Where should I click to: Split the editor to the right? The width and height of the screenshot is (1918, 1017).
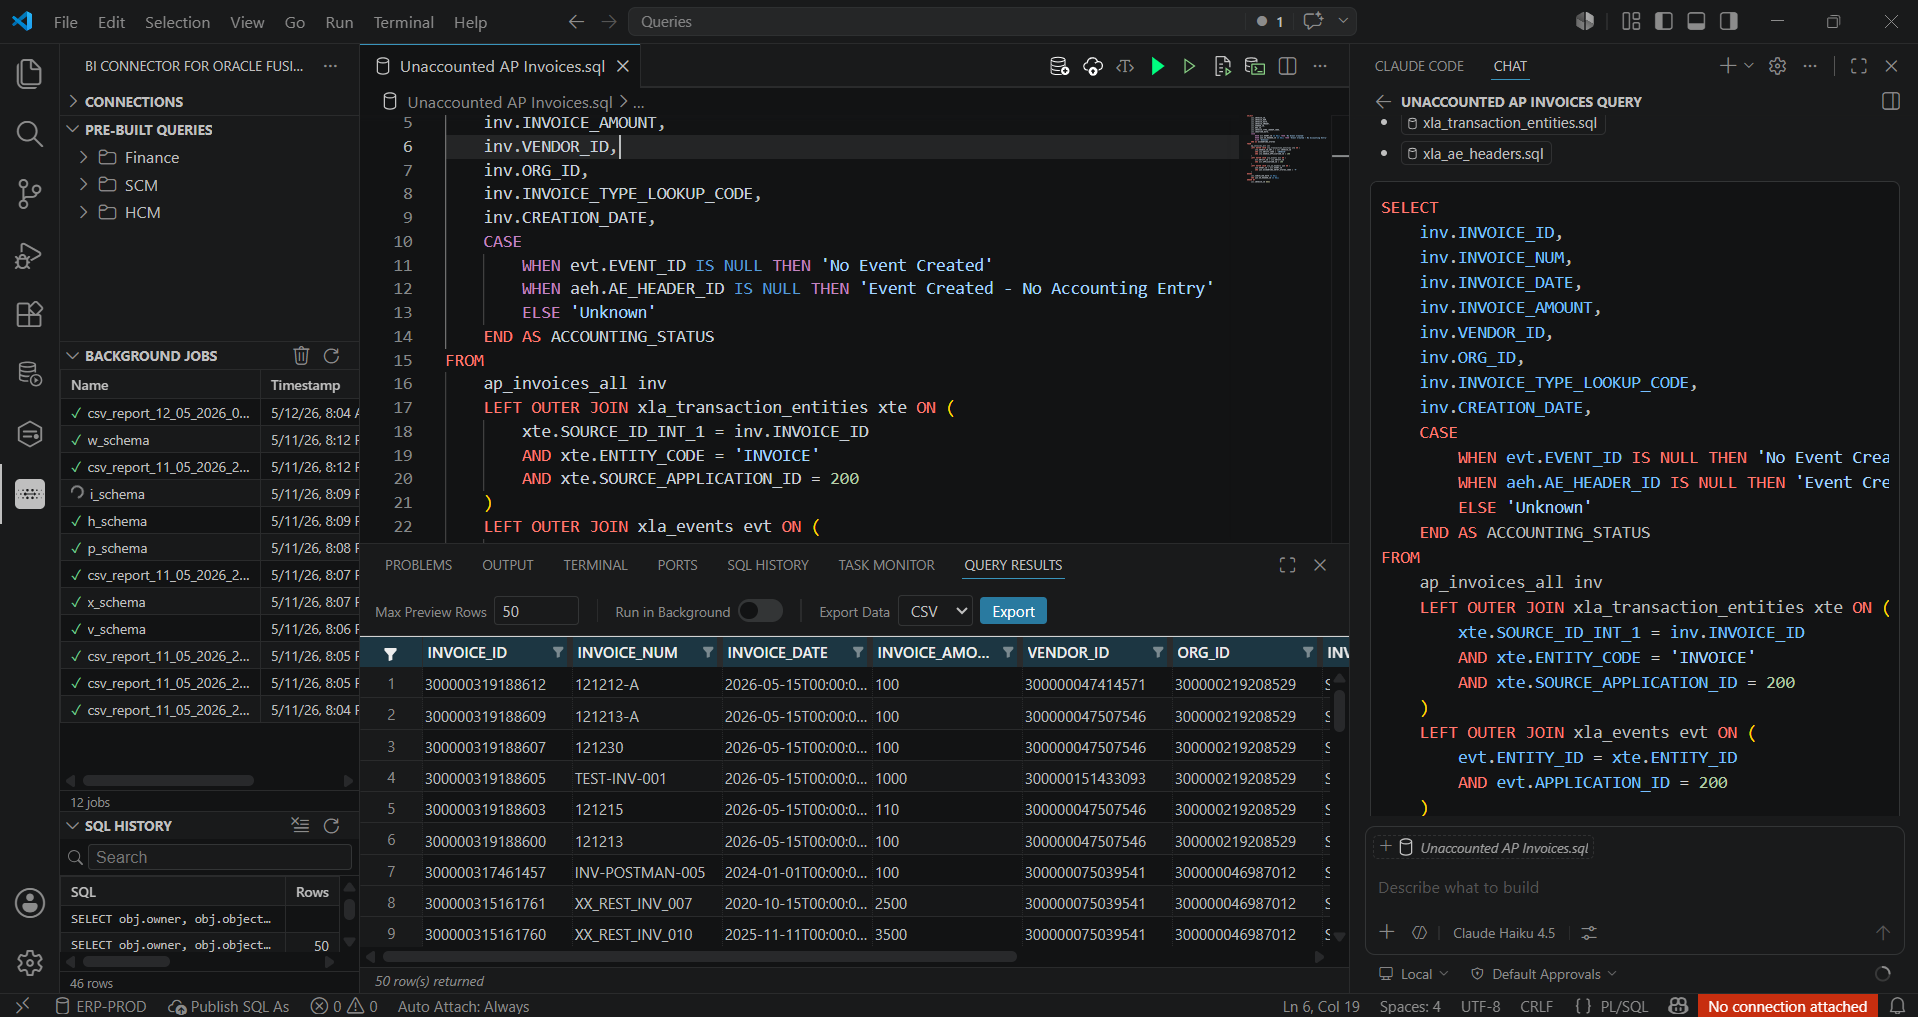tap(1287, 66)
